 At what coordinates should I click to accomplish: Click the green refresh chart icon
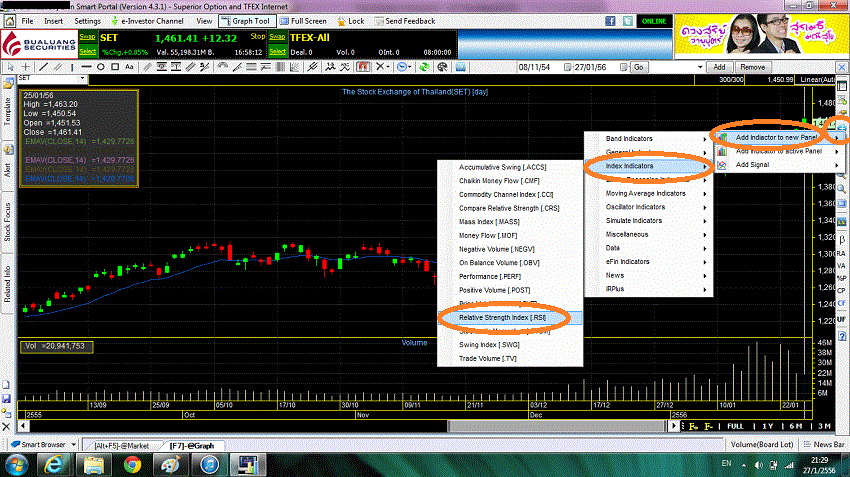coord(424,67)
